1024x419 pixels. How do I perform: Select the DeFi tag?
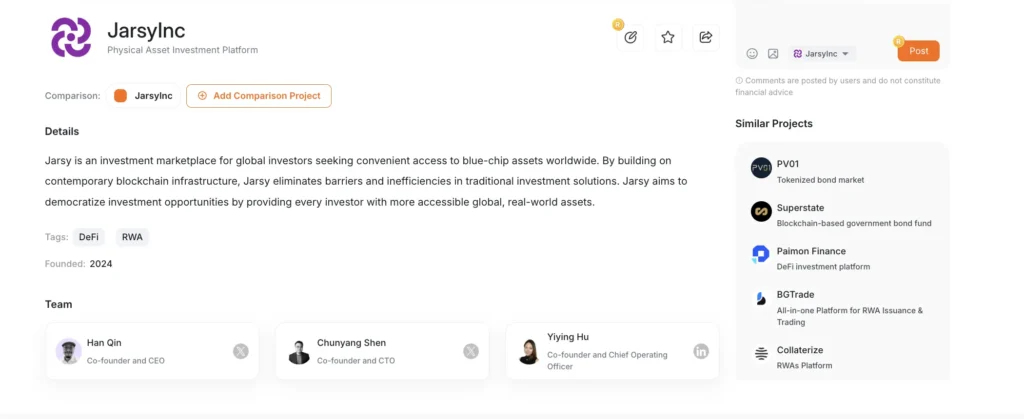coord(89,237)
